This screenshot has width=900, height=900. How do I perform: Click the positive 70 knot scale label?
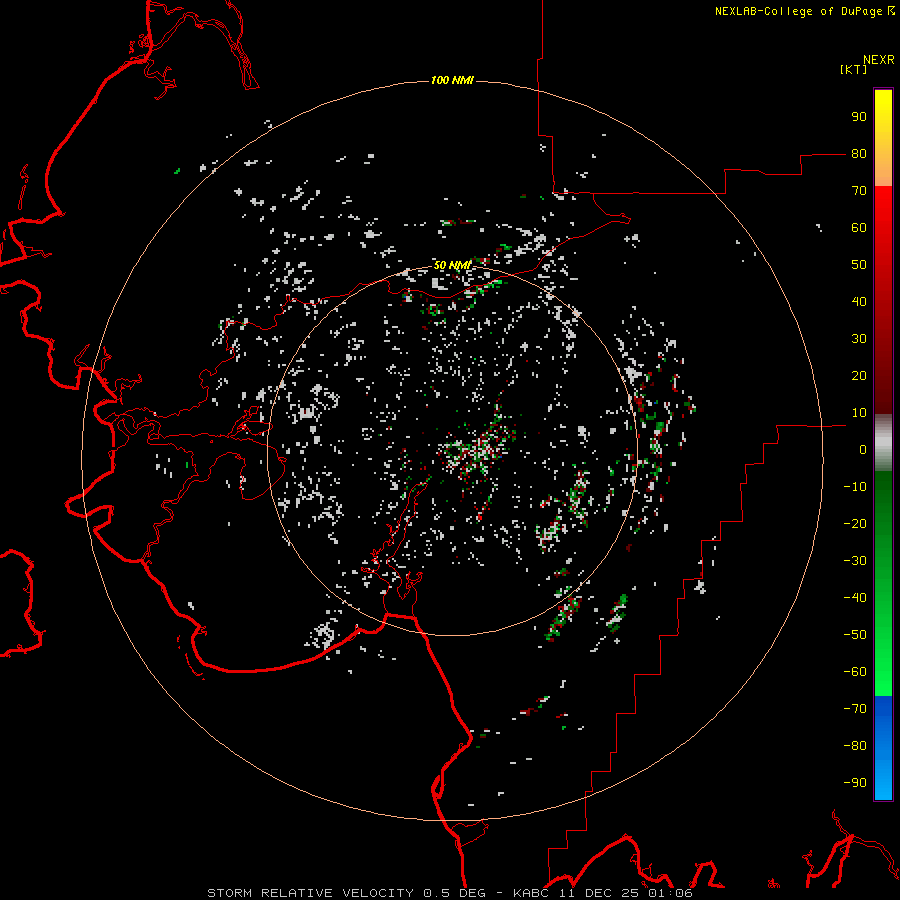(x=859, y=191)
